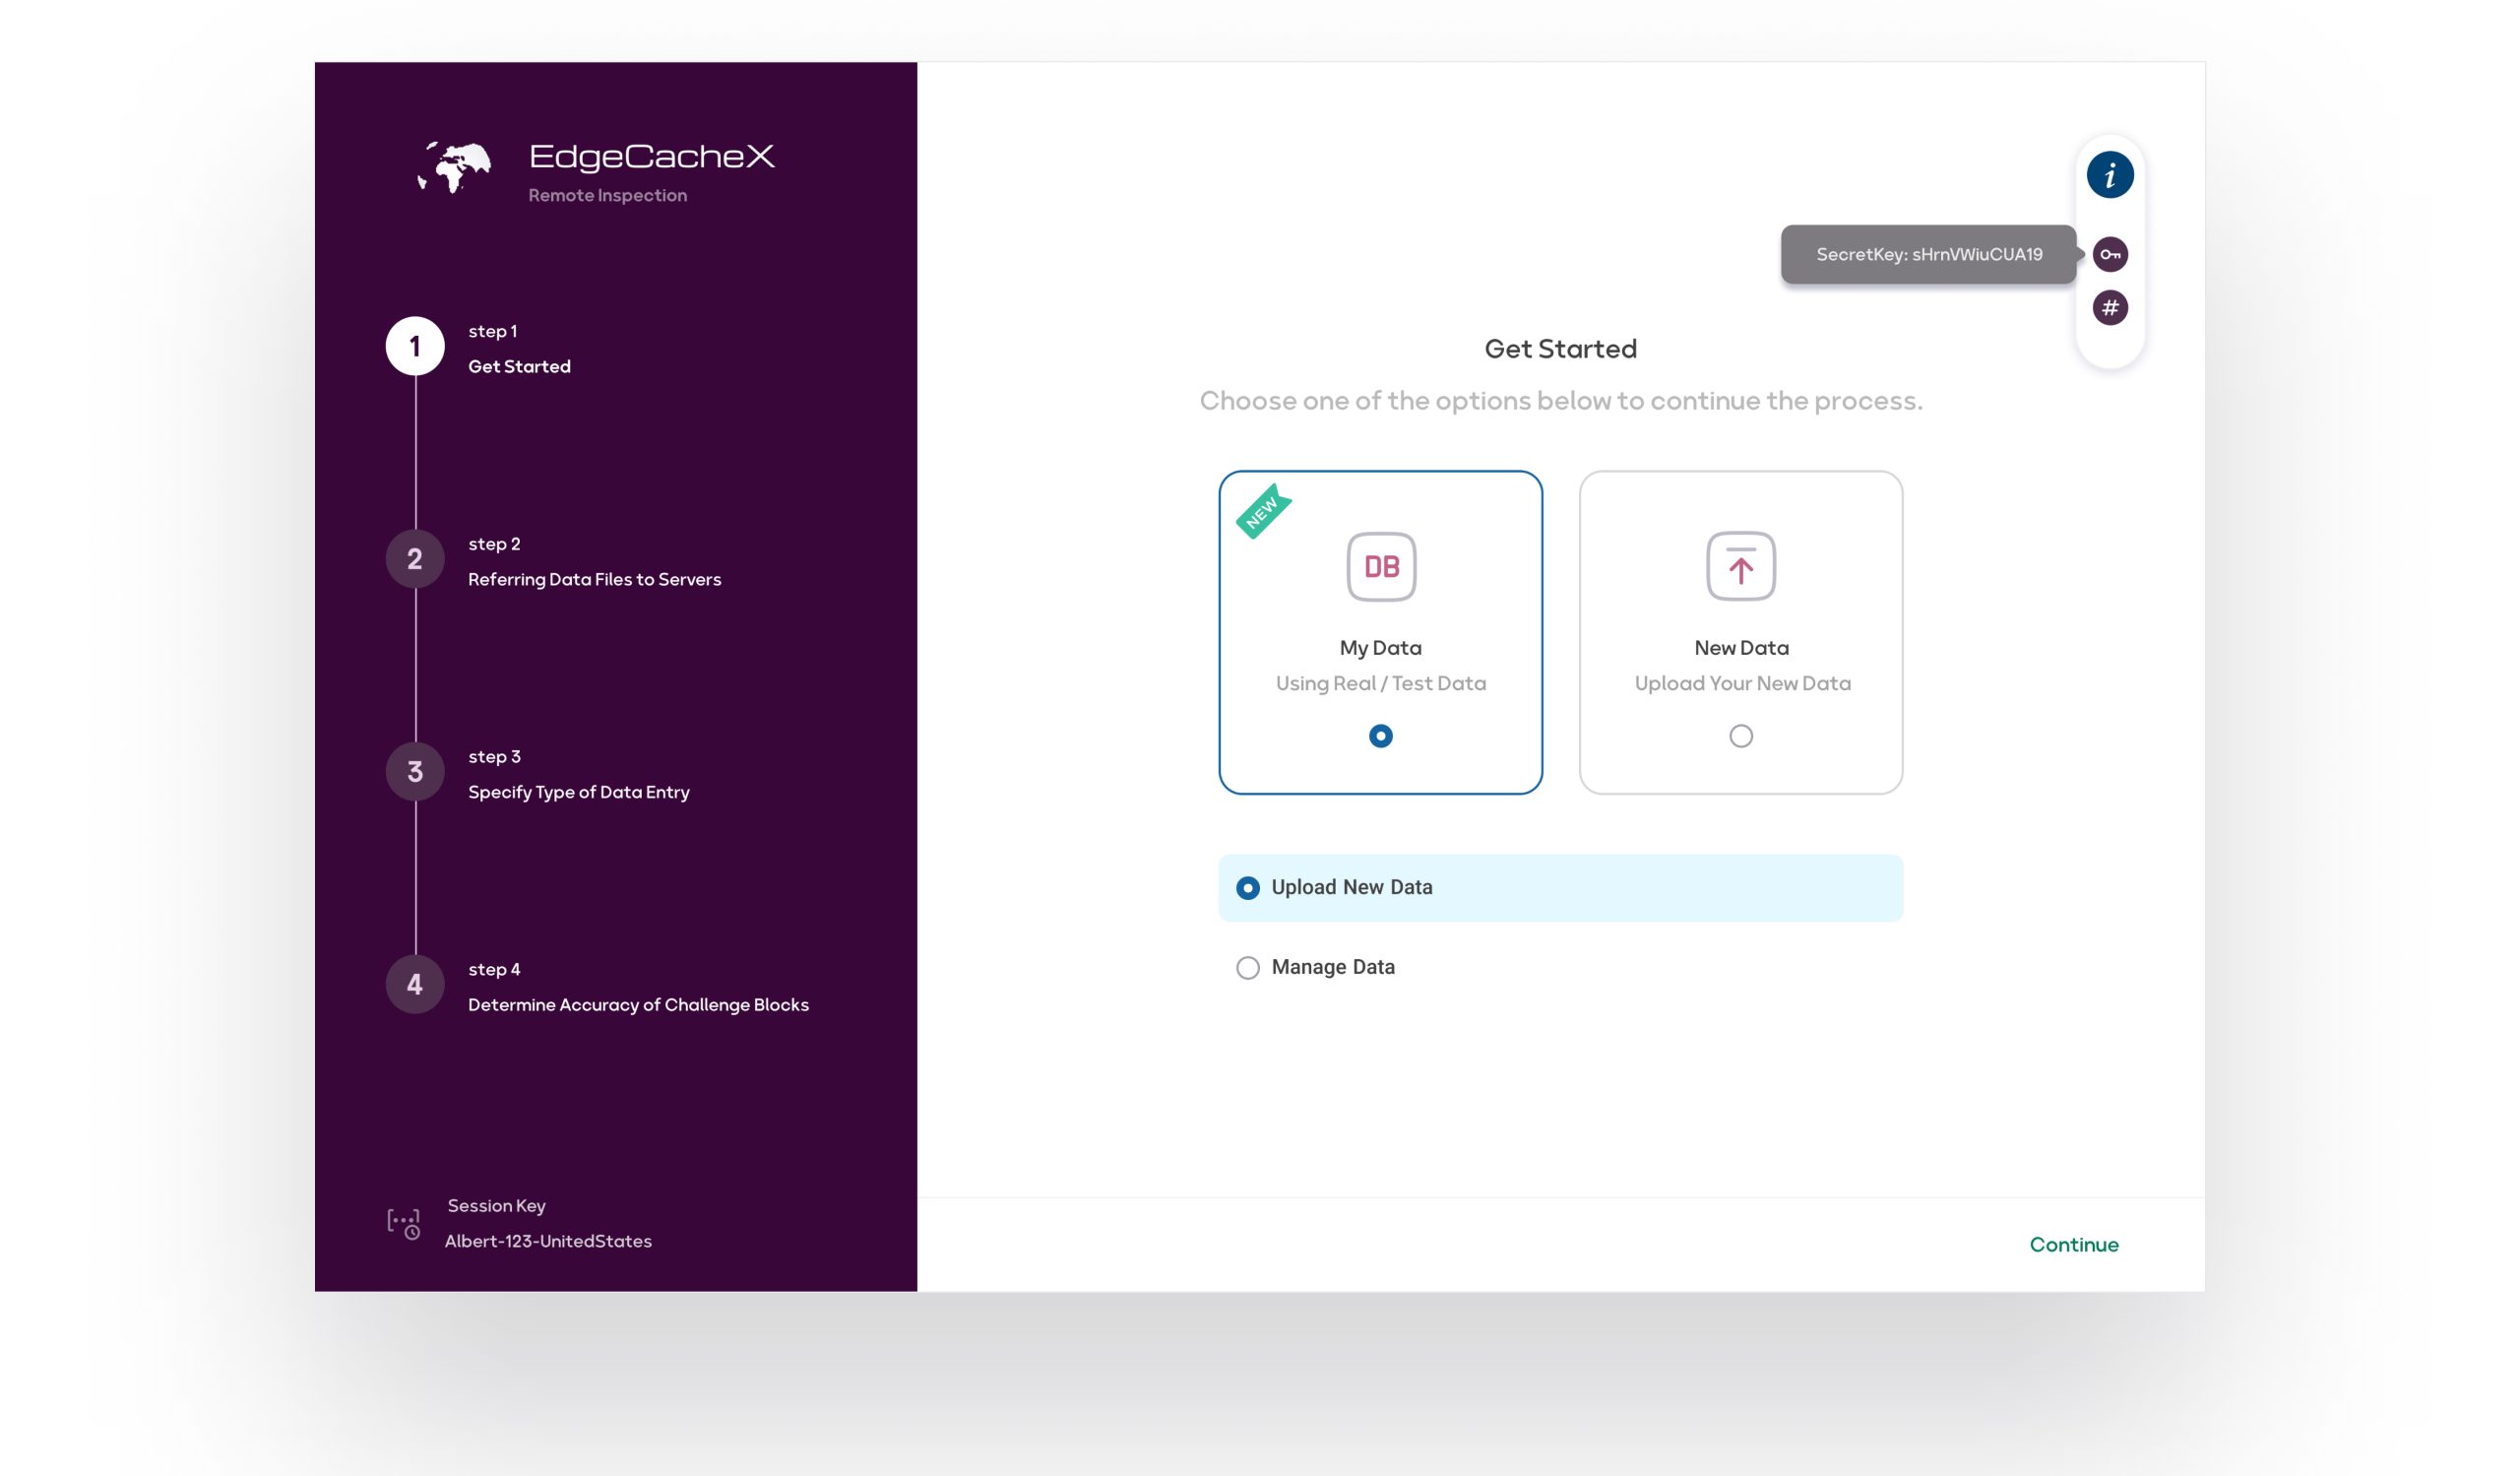
Task: Click the DB database icon
Action: [x=1380, y=567]
